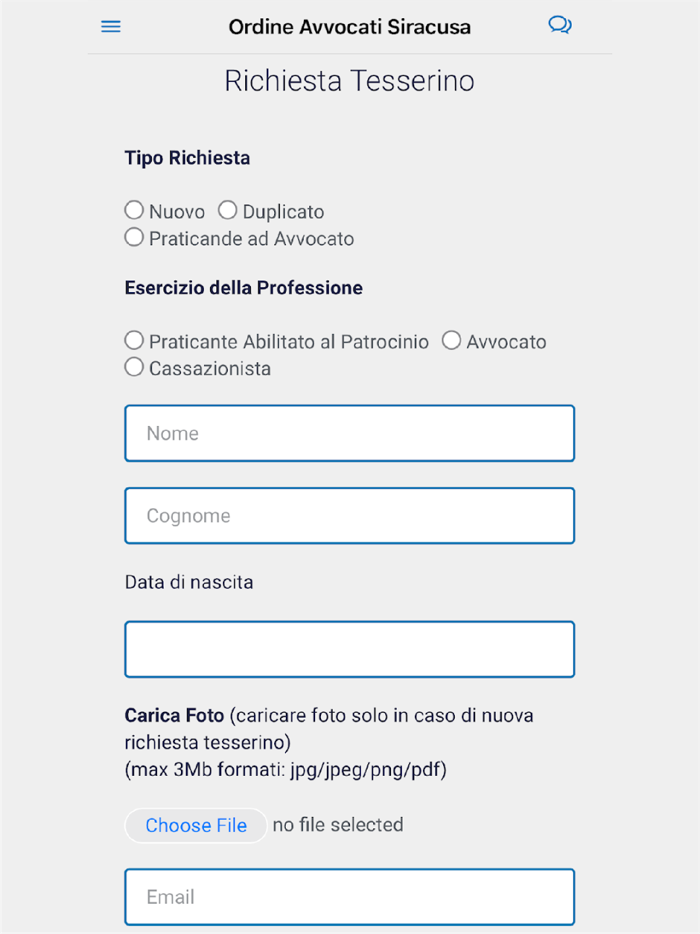Open the hamburger navigation menu
This screenshot has height=934, width=700.
(x=110, y=26)
